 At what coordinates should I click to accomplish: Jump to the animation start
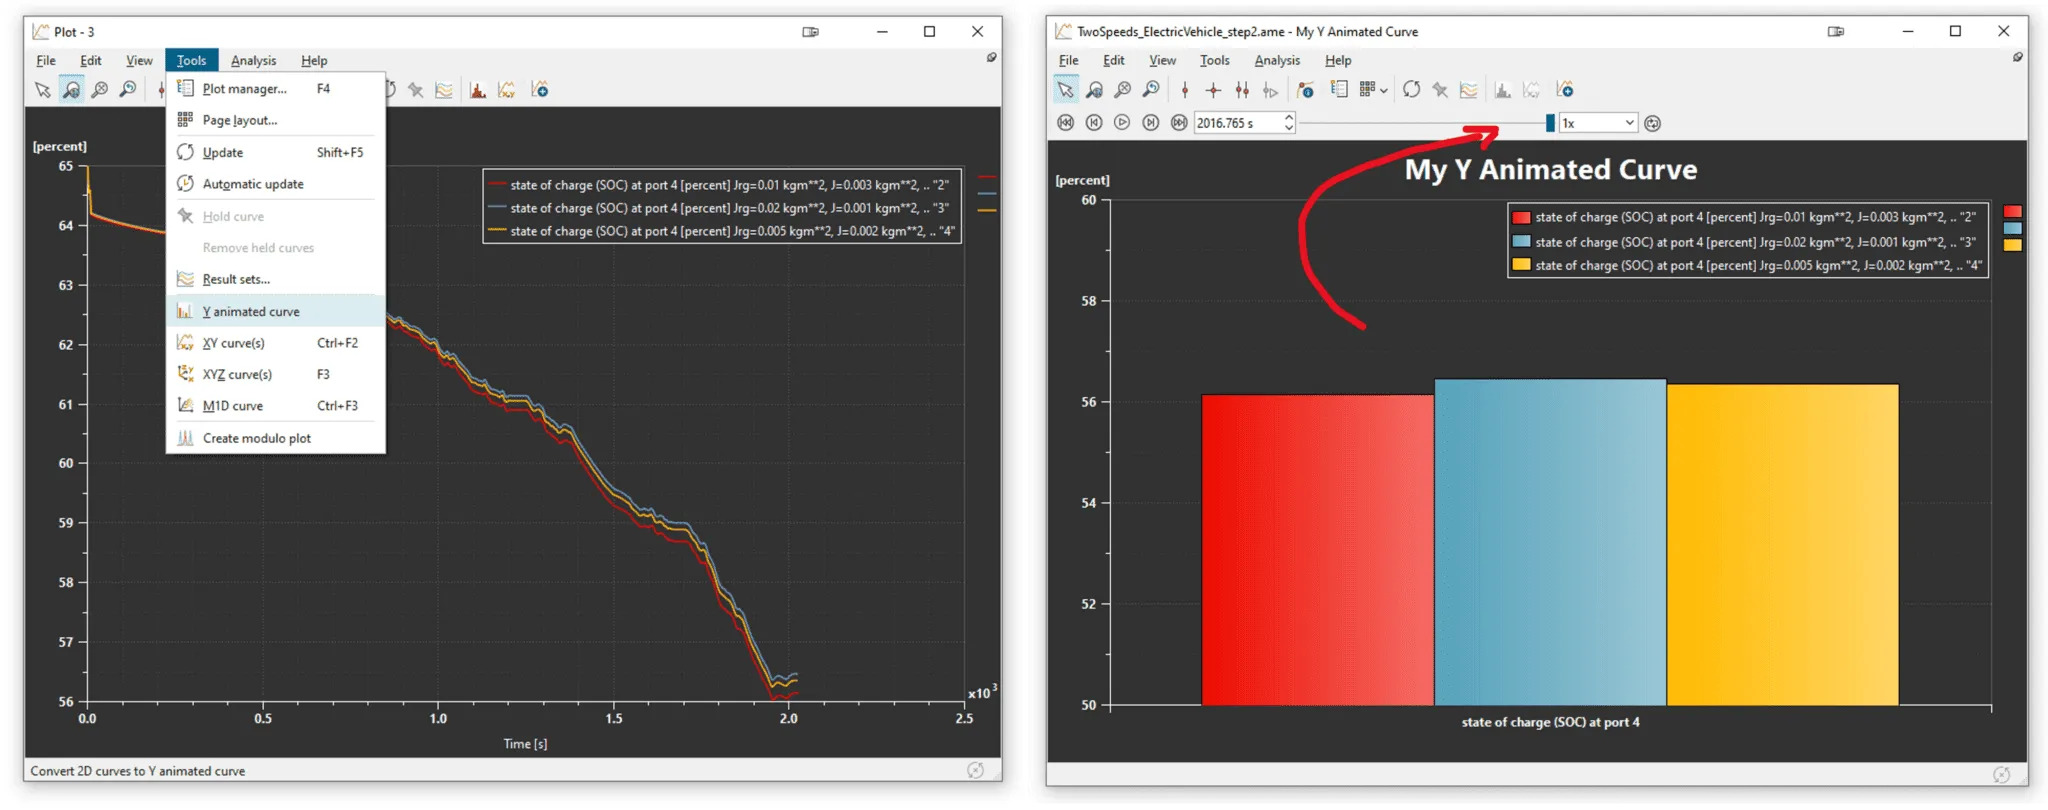click(x=1066, y=123)
